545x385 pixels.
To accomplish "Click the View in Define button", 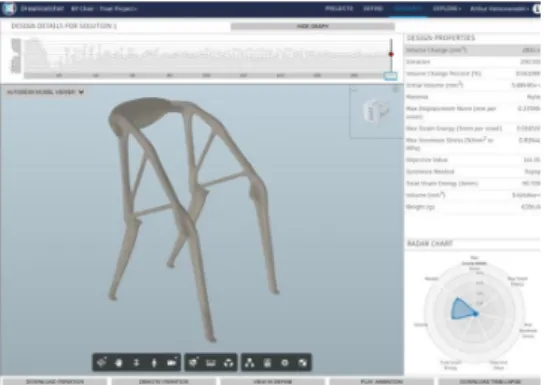I will pos(272,382).
